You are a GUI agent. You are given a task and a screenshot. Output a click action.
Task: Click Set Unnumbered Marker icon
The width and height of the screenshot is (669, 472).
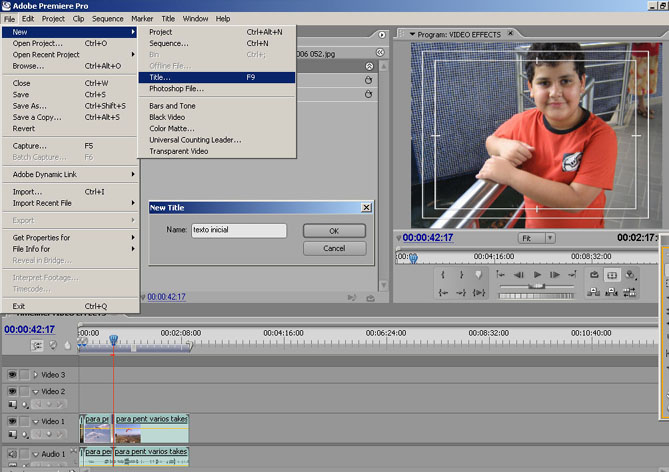point(478,274)
